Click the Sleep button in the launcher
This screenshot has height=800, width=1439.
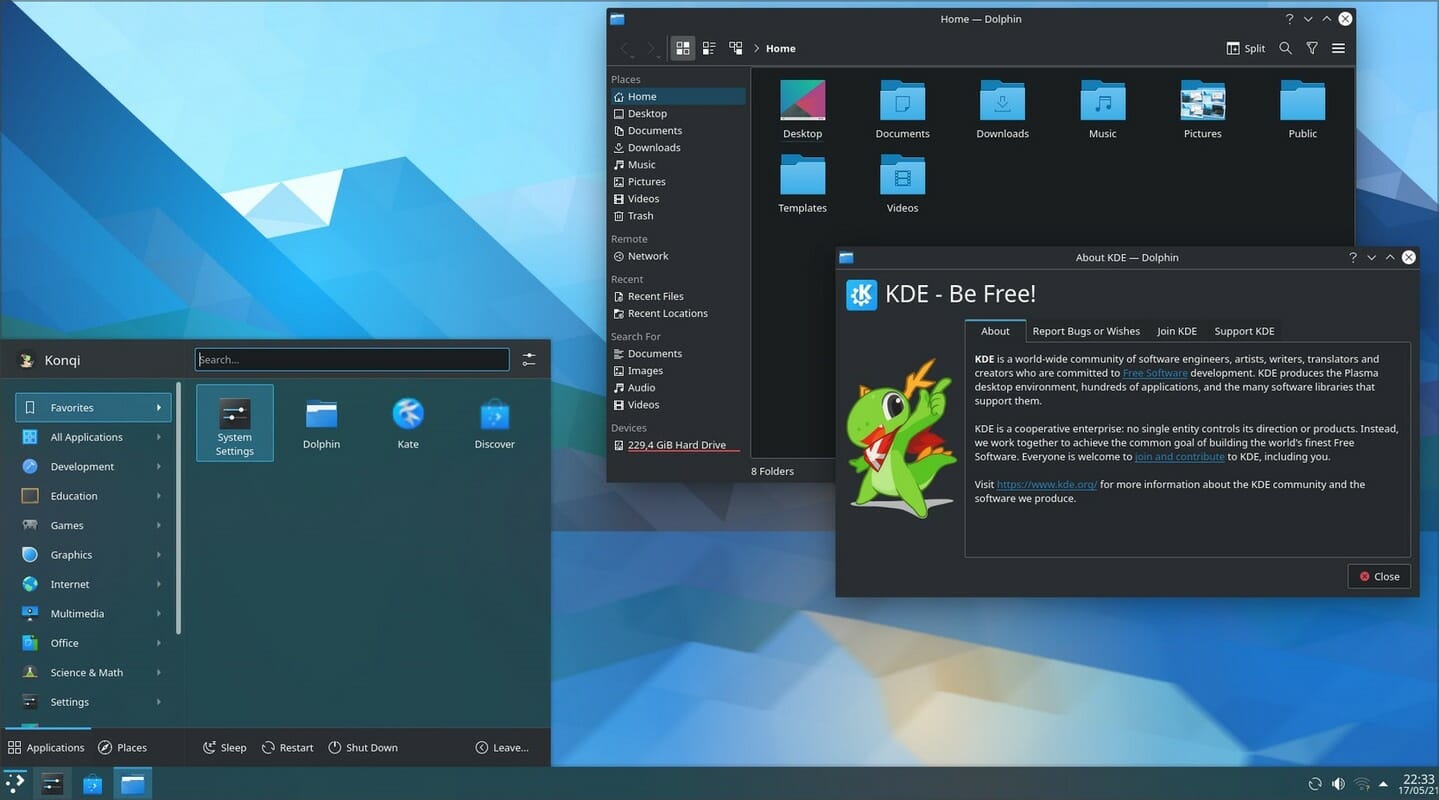pos(225,747)
